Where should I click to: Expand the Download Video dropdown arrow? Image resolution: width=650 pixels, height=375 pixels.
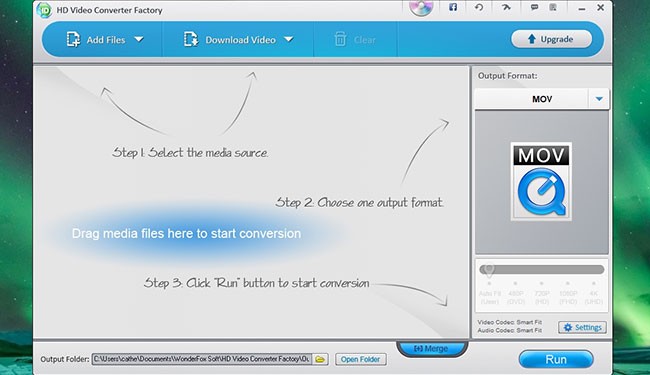[289, 39]
